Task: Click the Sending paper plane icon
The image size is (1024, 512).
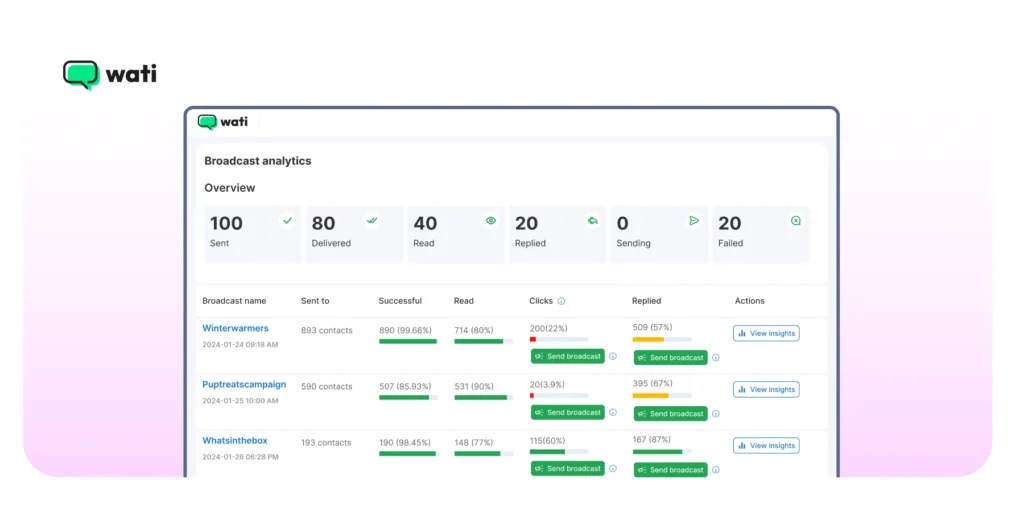Action: [x=694, y=221]
